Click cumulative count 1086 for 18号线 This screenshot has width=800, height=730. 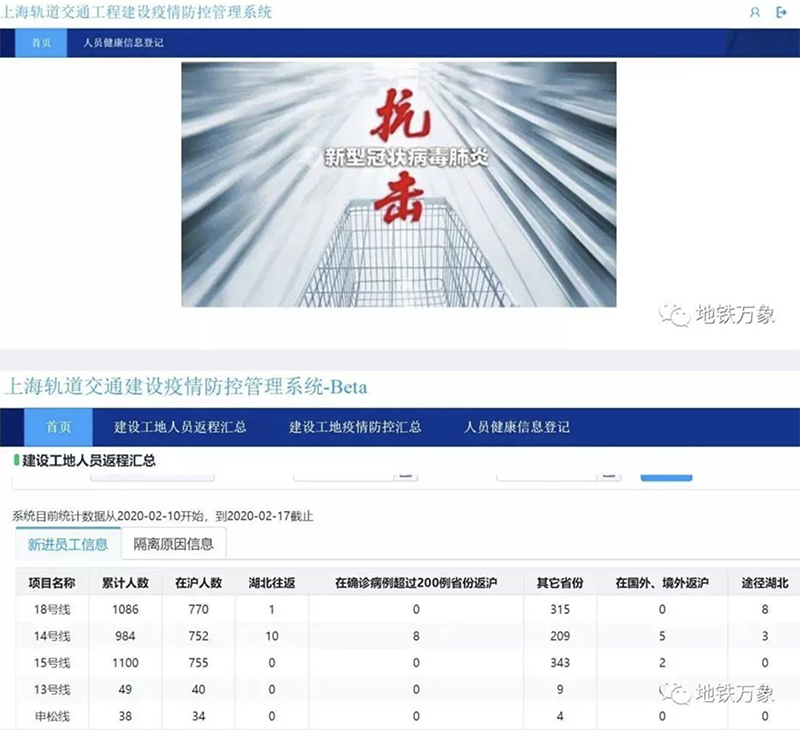(126, 610)
